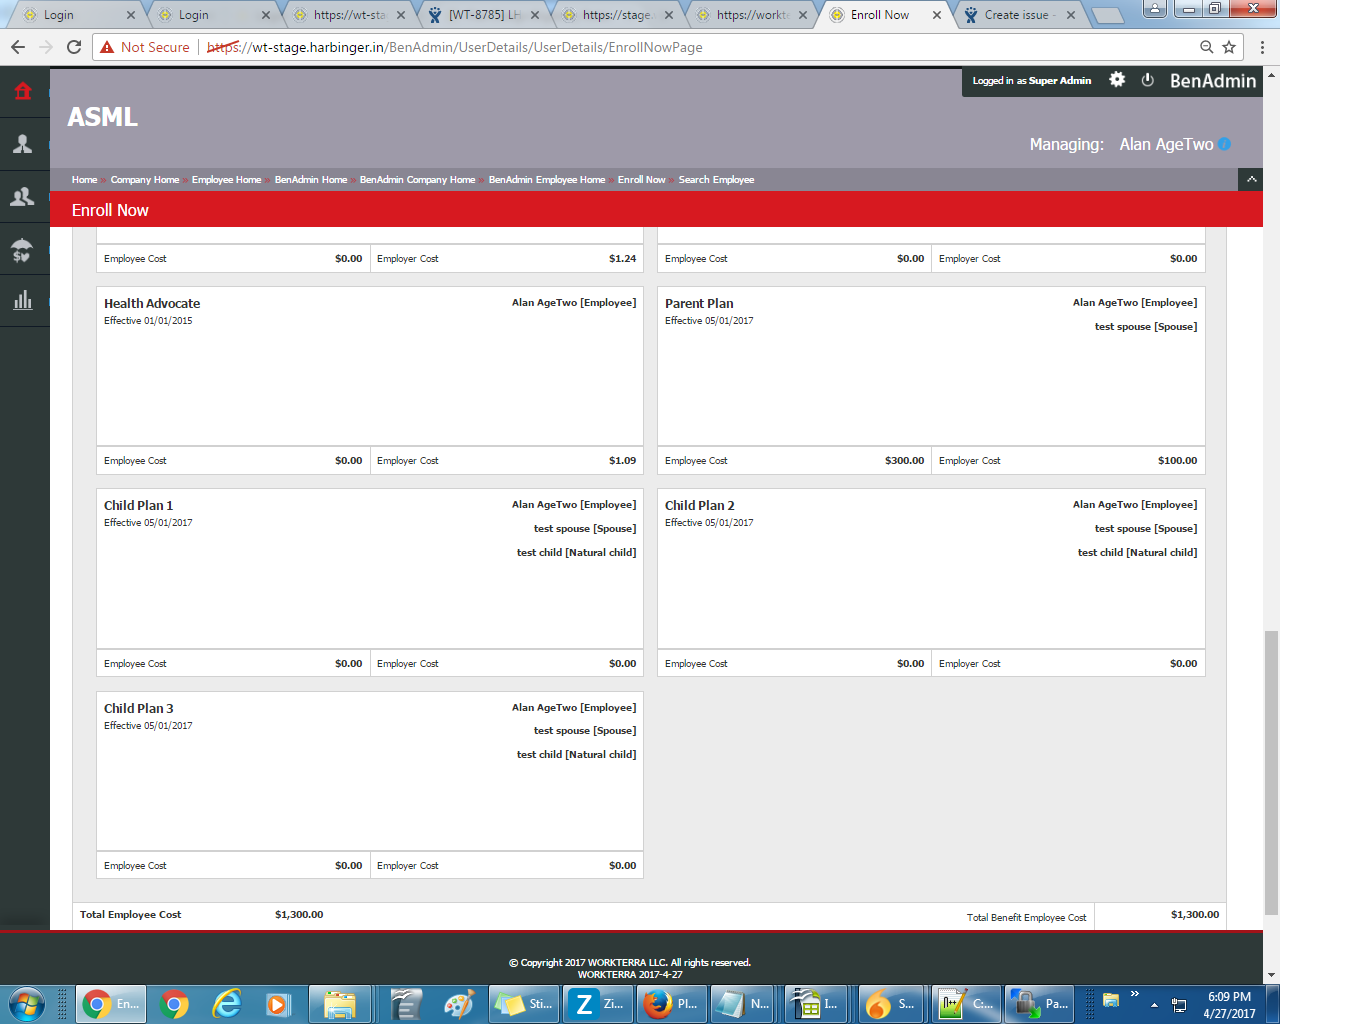
Task: Click the blue info icon beside Alan AgeTwo
Action: pos(1224,144)
